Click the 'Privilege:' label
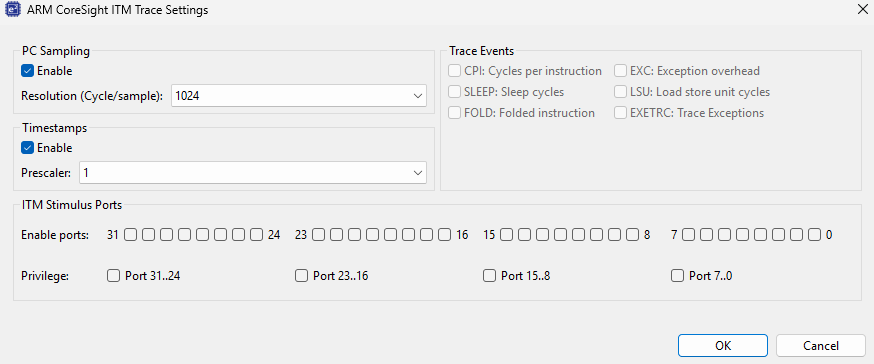 pos(45,275)
